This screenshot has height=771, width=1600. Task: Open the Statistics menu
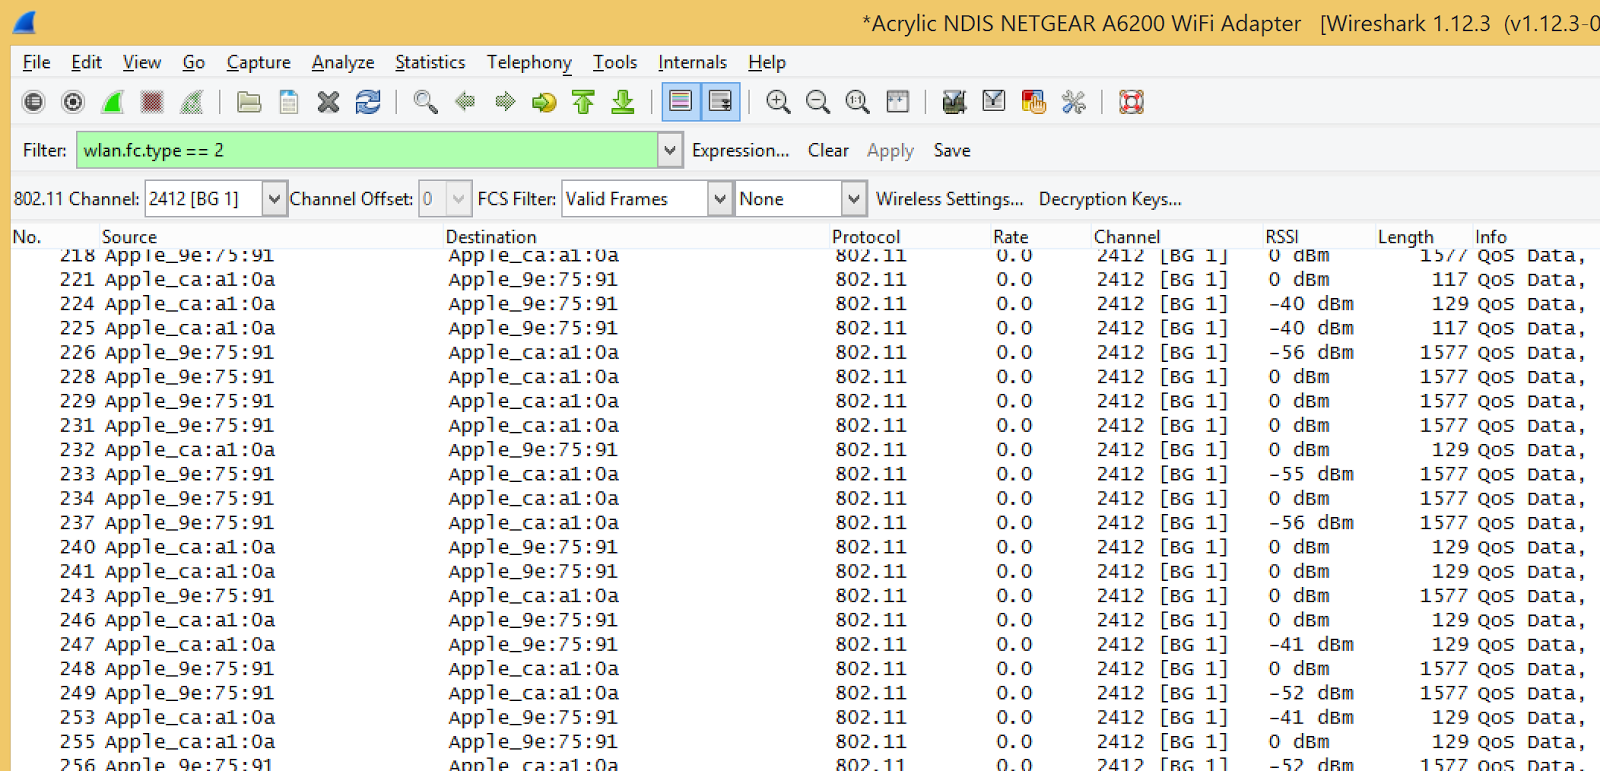tap(430, 62)
